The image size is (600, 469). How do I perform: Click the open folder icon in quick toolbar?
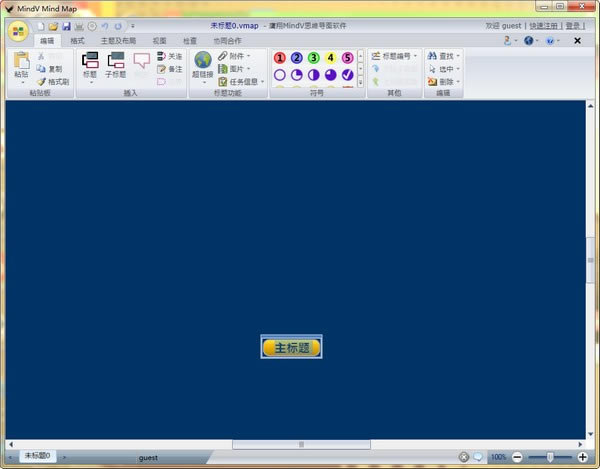pyautogui.click(x=54, y=25)
